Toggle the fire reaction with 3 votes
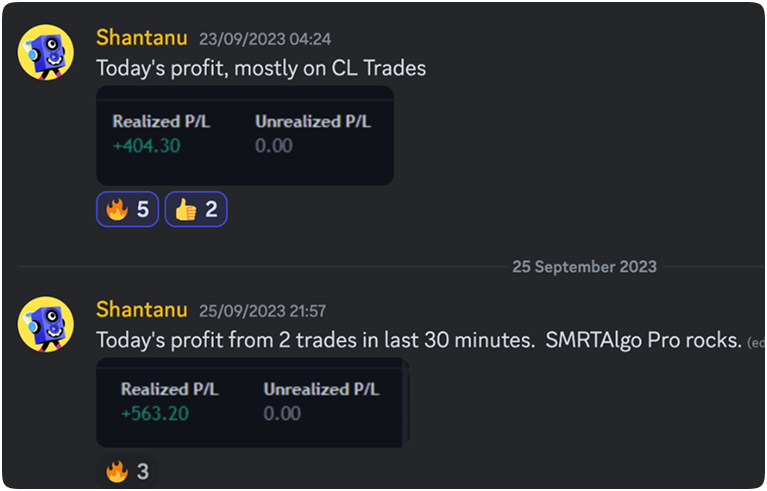The height and width of the screenshot is (491, 767). click(127, 471)
